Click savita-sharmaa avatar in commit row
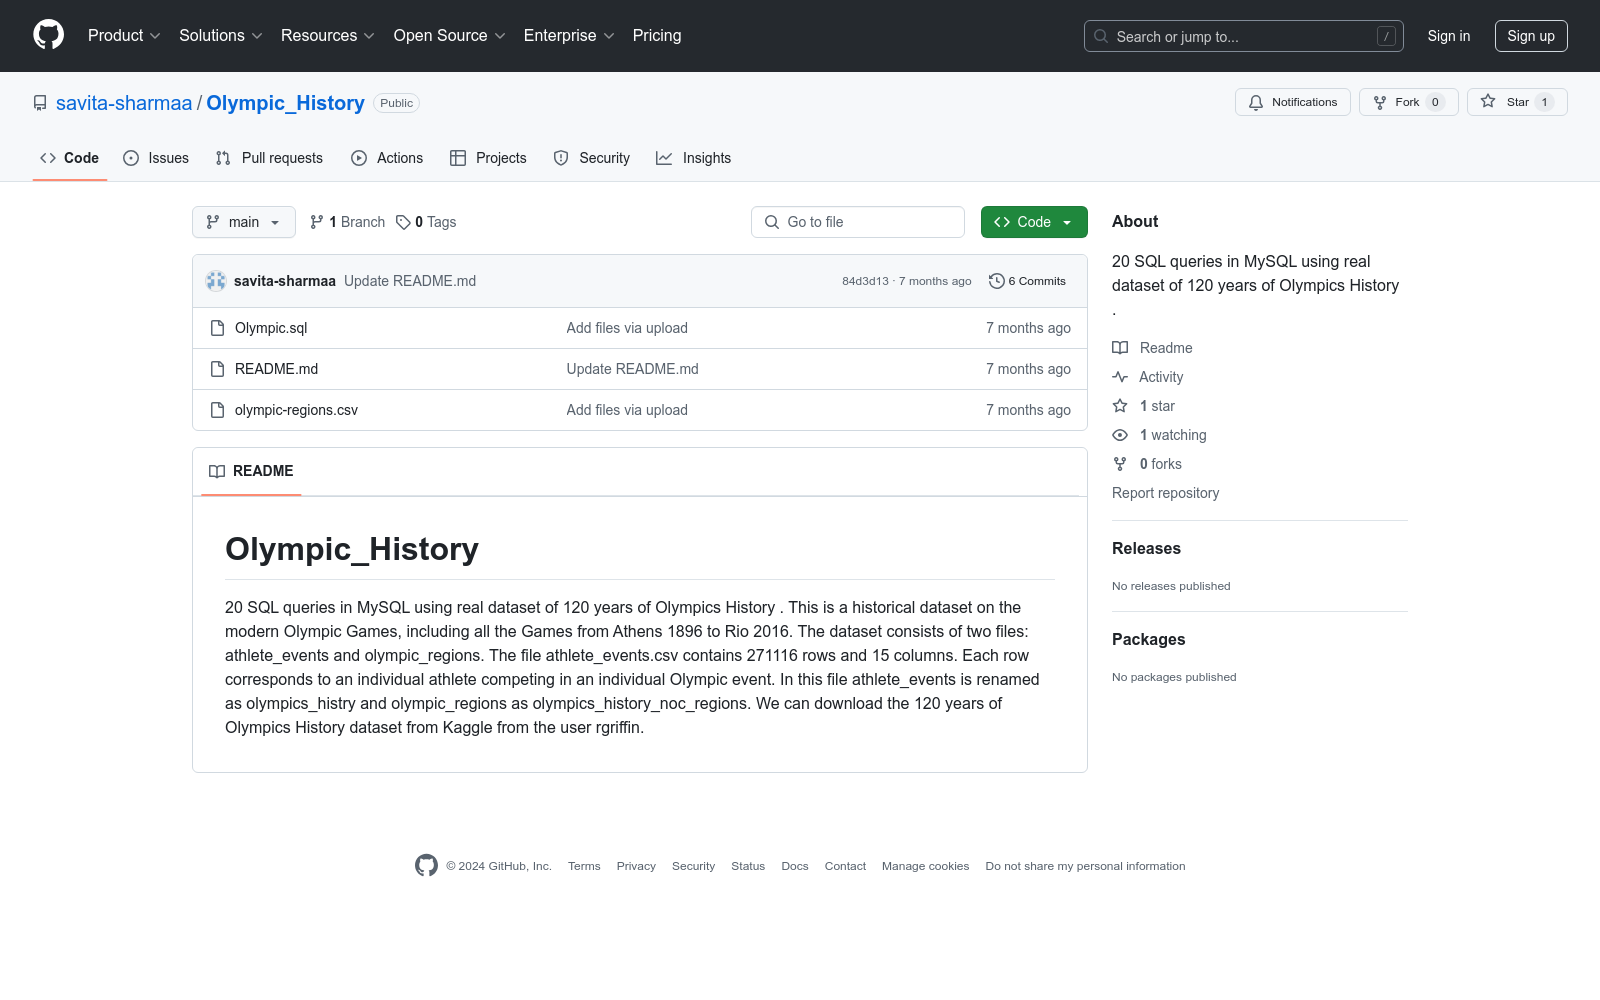Viewport: 1600px width, 1000px height. 216,281
